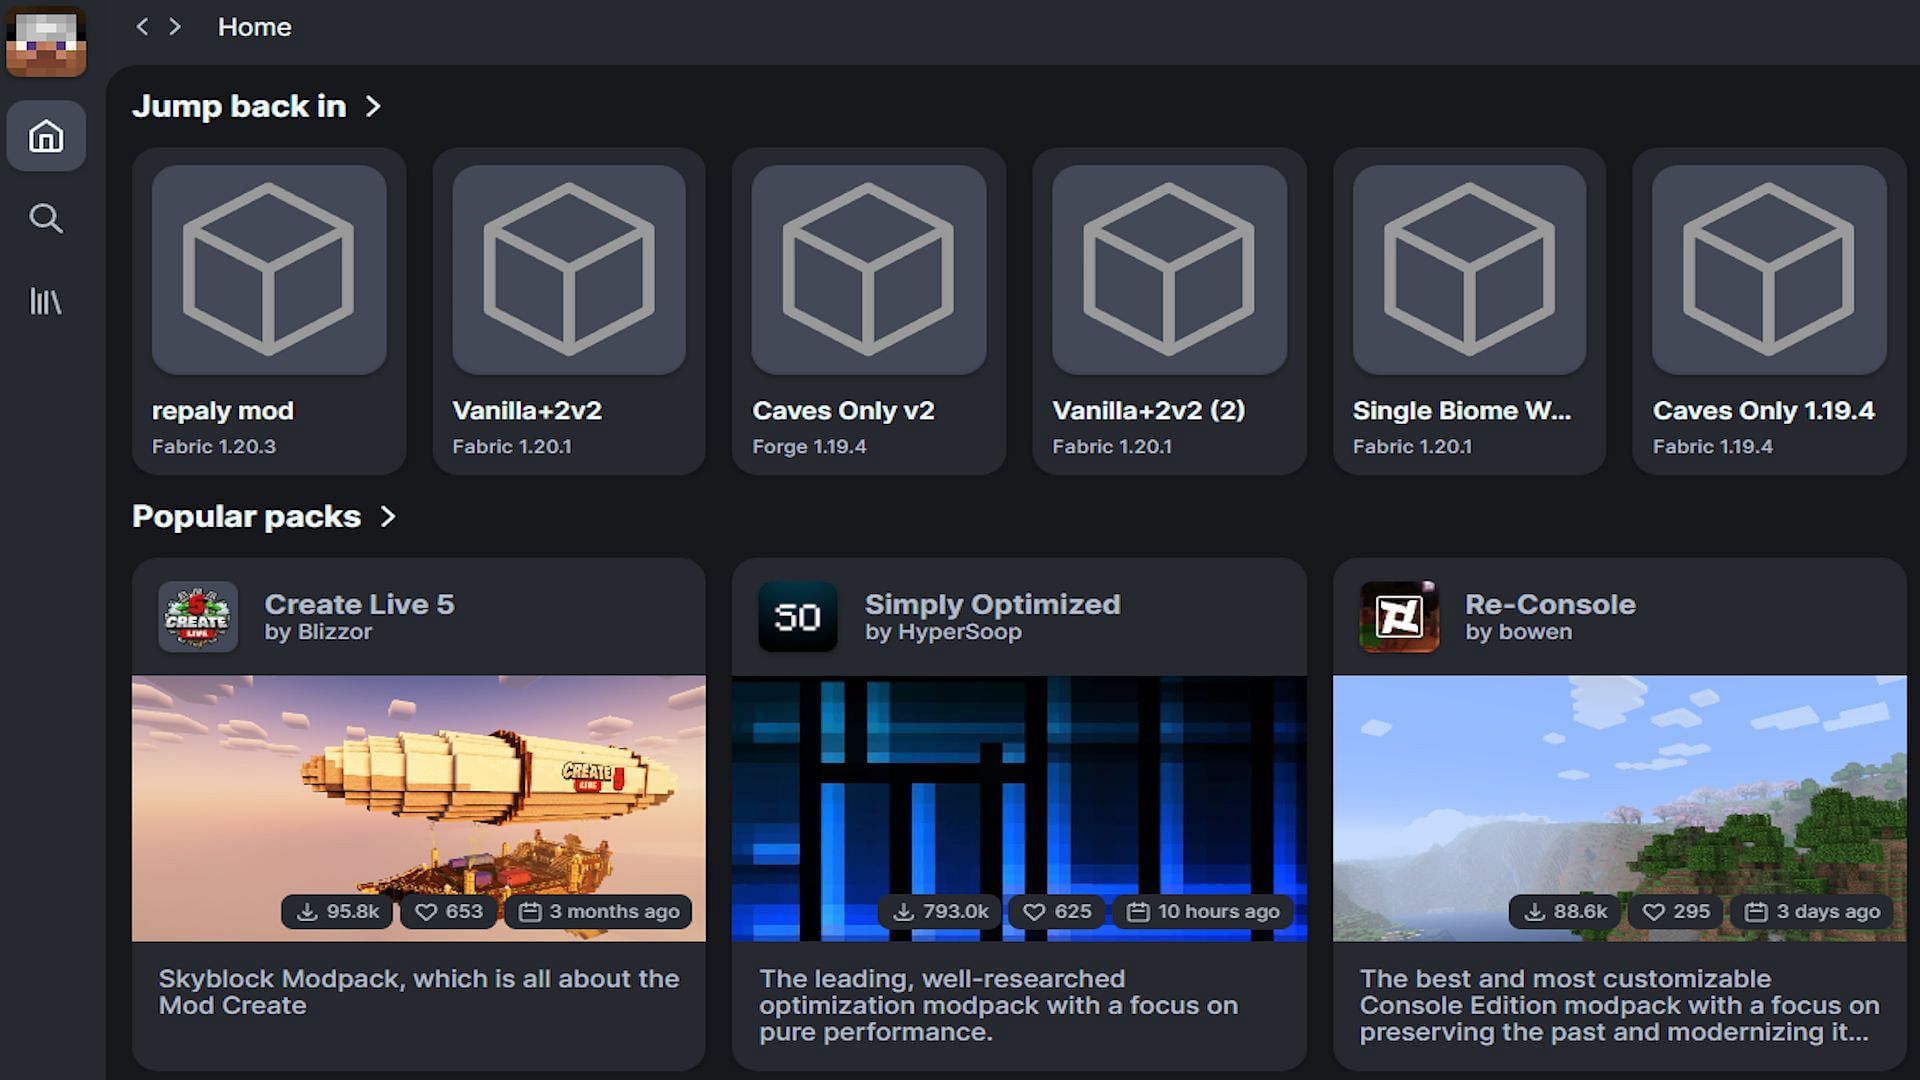Click the Re-Console pack icon

coord(1398,616)
